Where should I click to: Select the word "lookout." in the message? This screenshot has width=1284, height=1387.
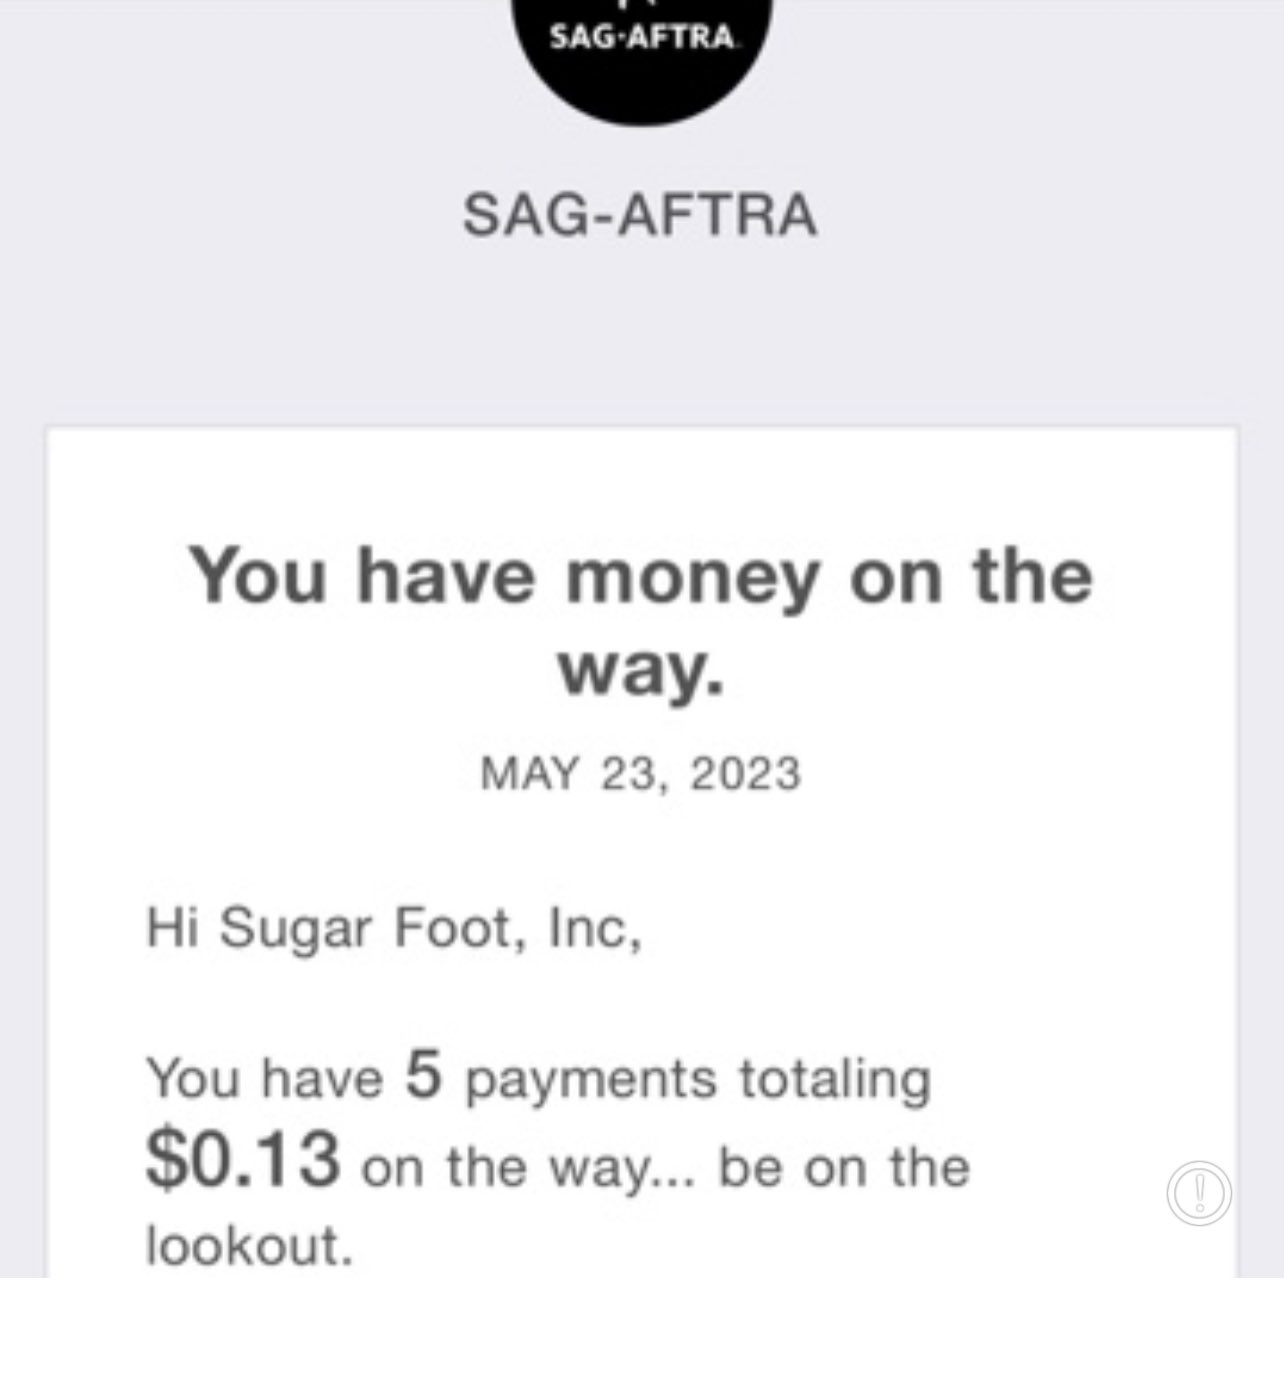pos(250,1245)
